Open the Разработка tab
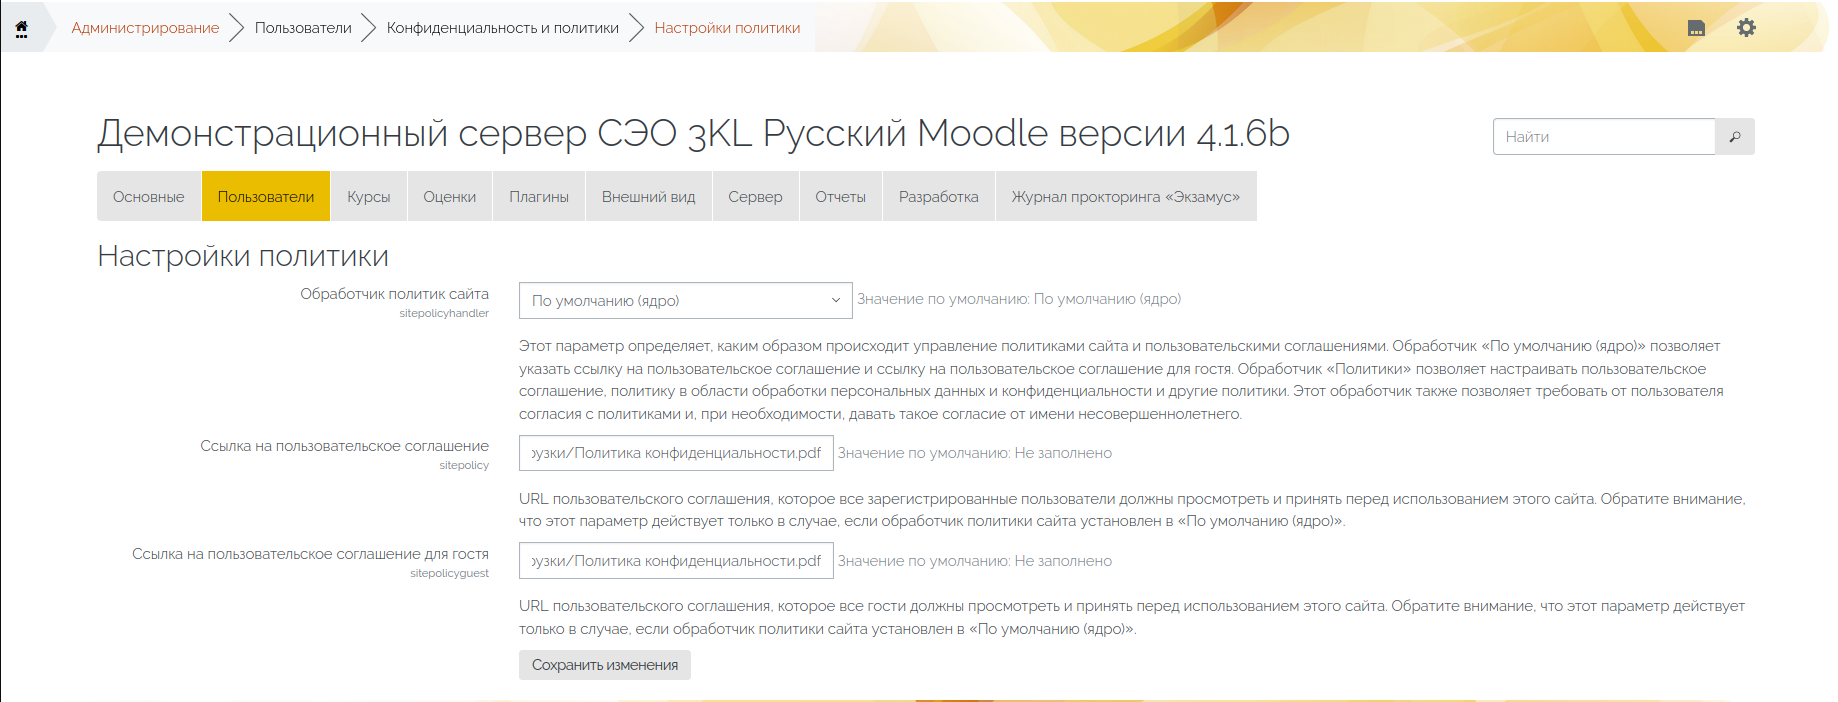 pyautogui.click(x=939, y=196)
